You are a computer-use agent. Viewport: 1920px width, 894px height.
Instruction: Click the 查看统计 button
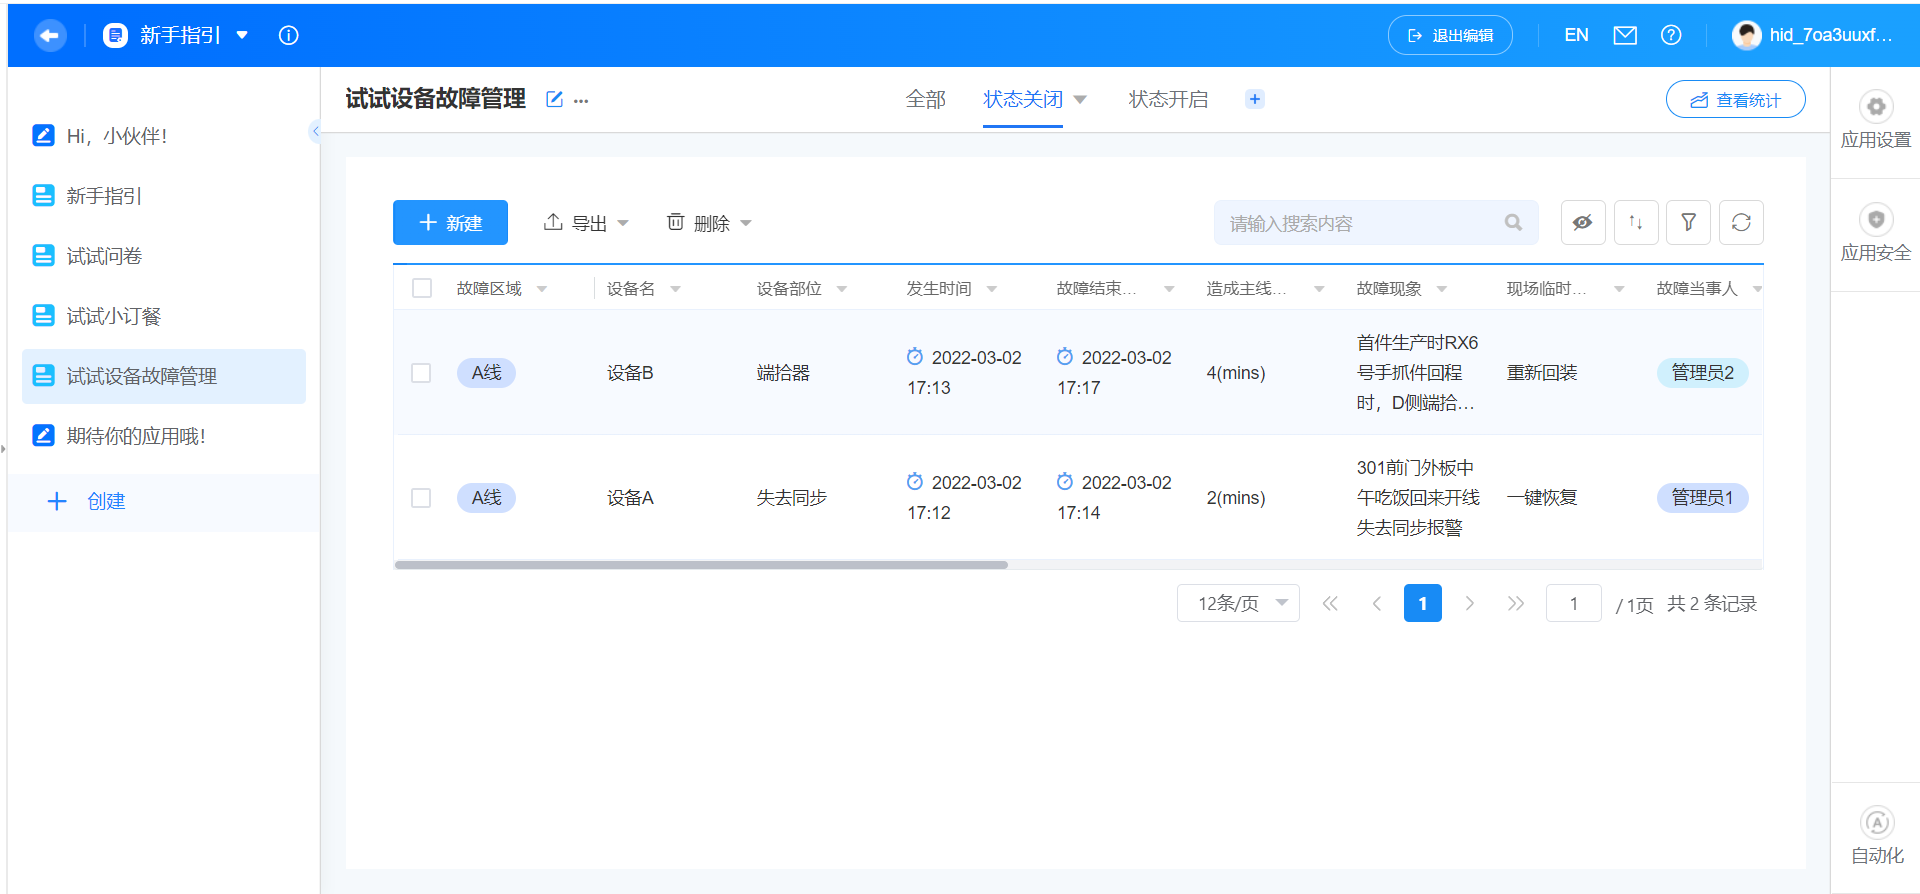(1736, 99)
